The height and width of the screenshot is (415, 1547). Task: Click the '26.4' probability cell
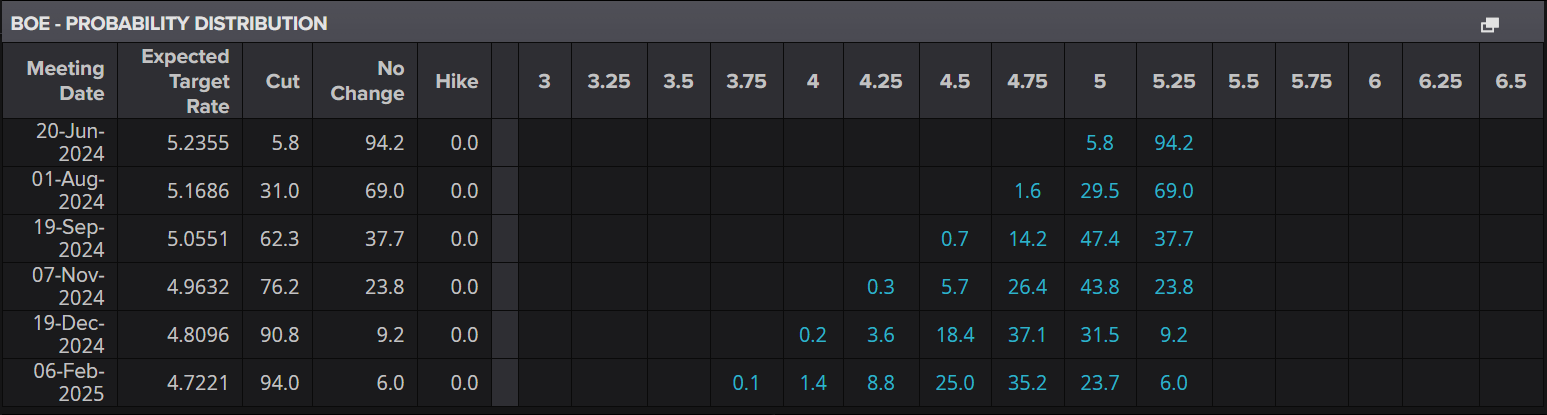[1027, 287]
